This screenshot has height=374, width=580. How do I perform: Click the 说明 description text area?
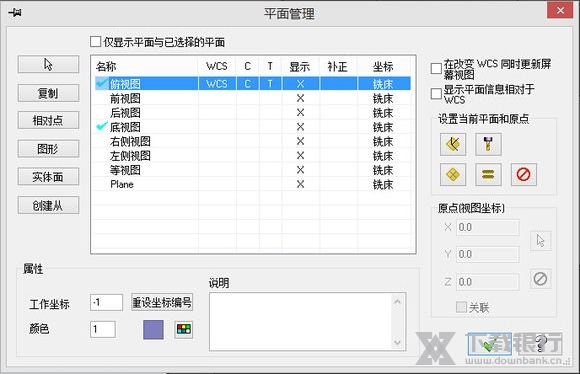[300, 321]
